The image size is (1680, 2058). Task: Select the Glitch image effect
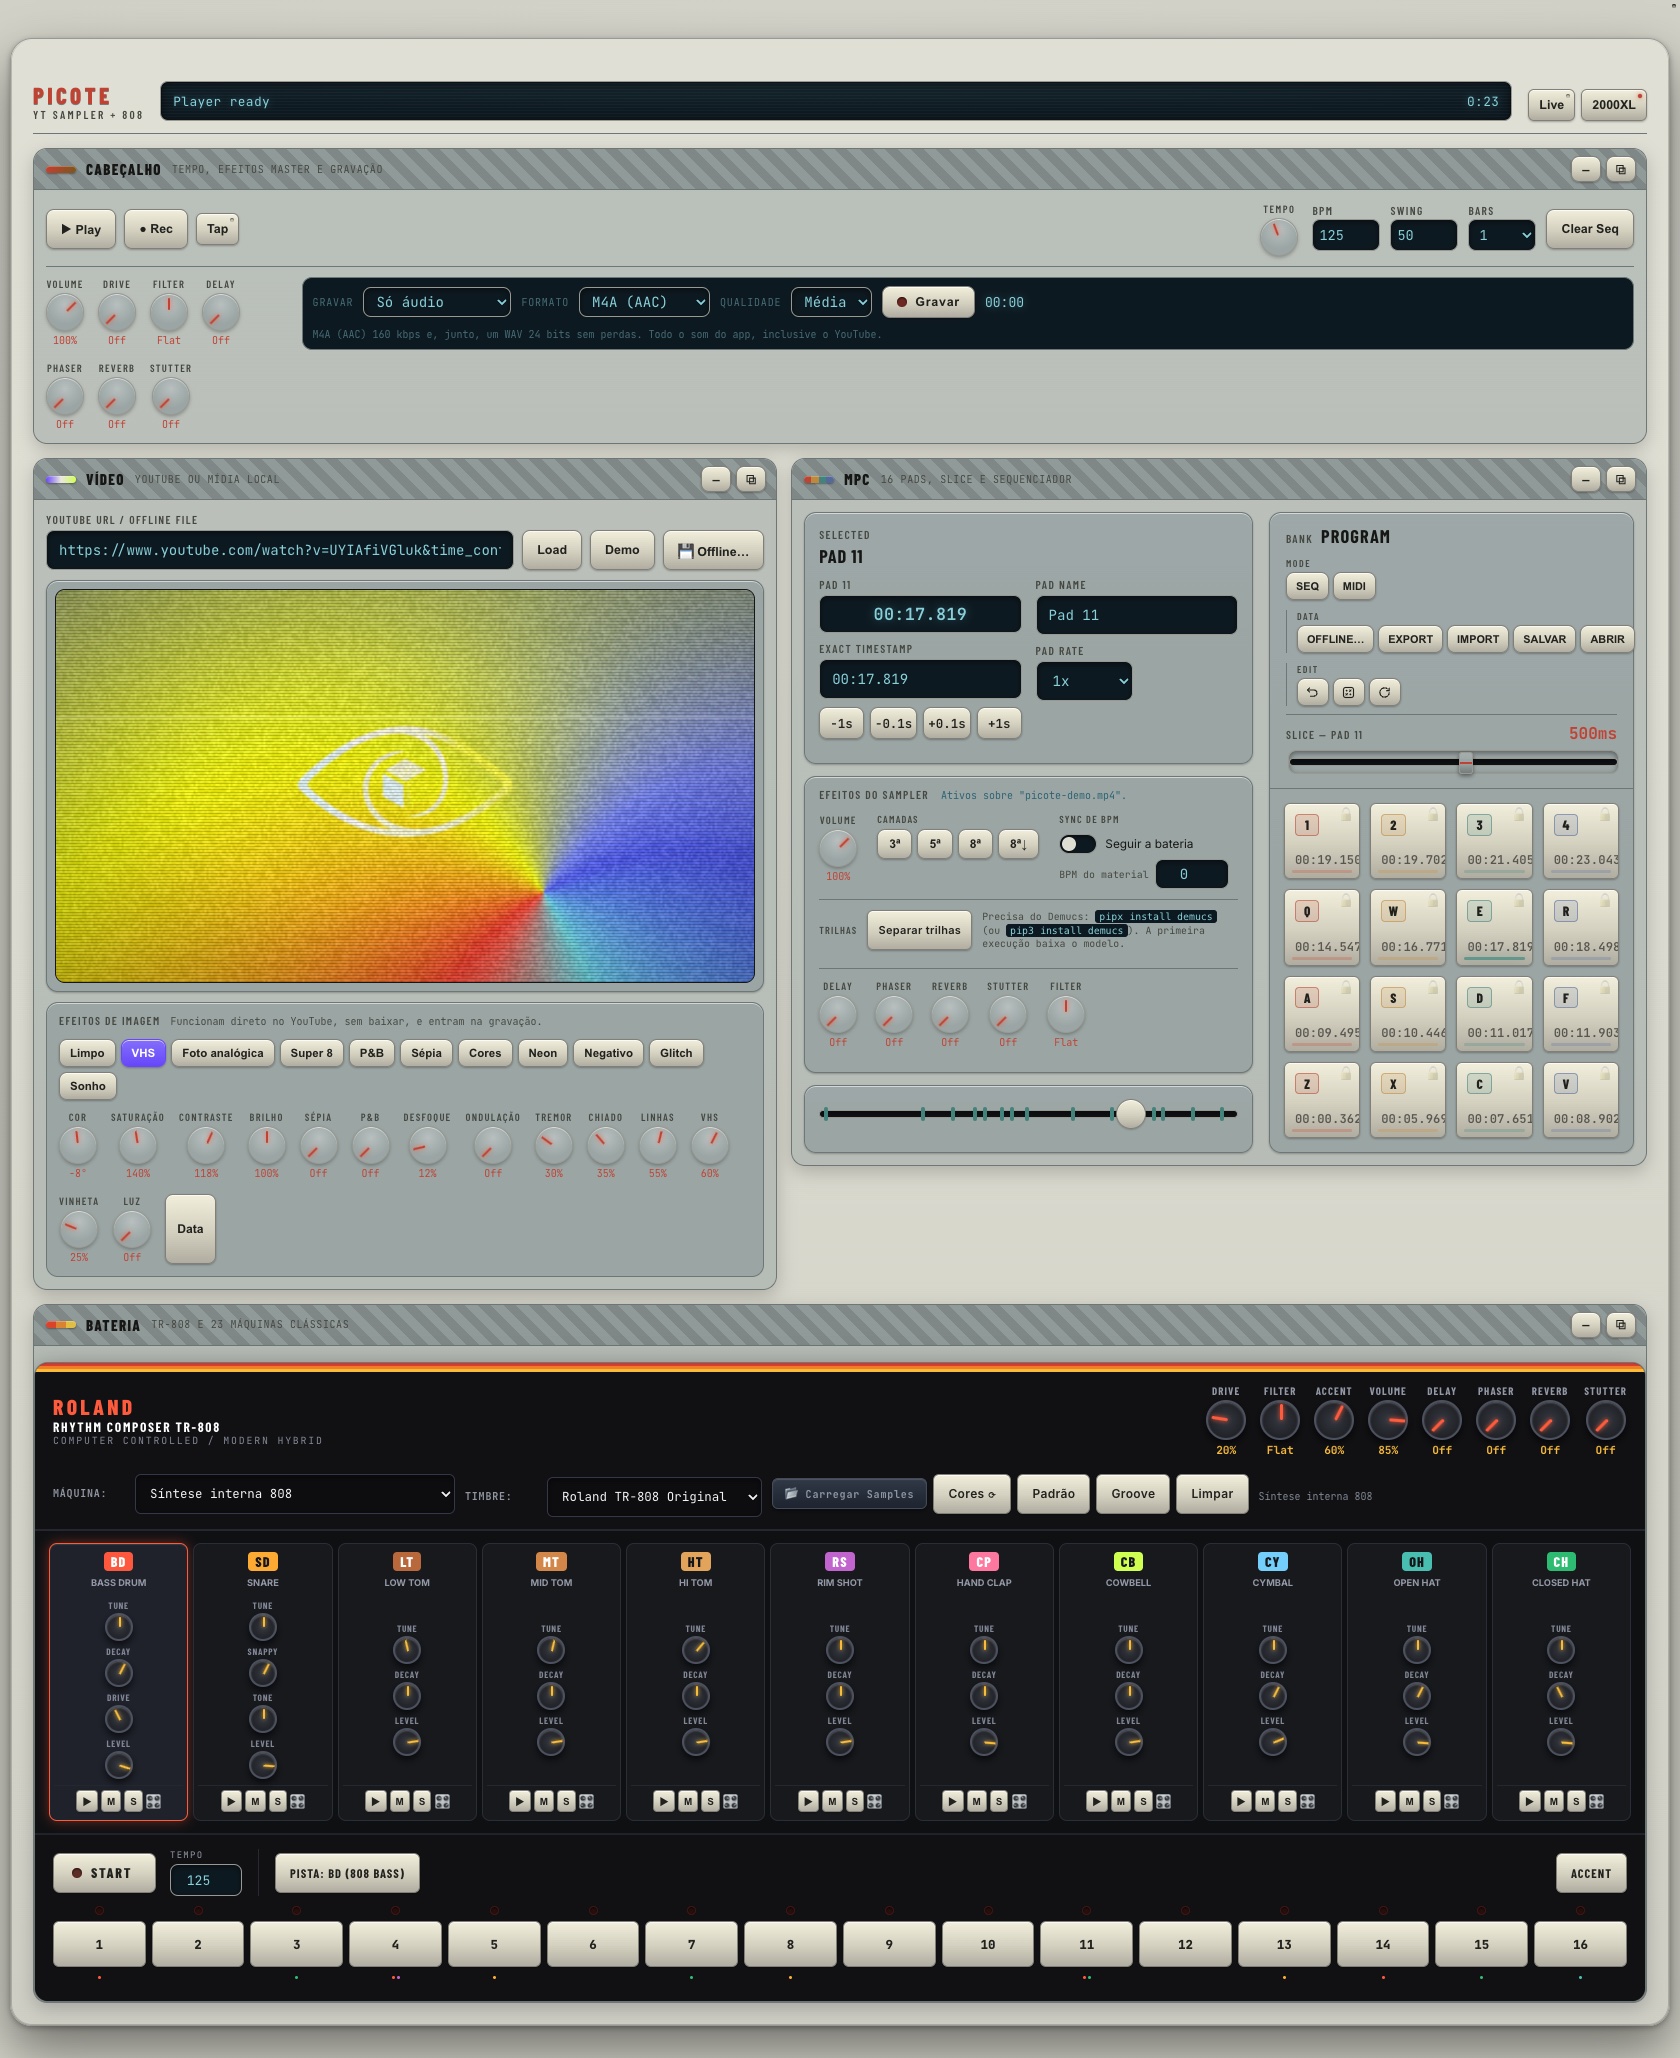(676, 1053)
